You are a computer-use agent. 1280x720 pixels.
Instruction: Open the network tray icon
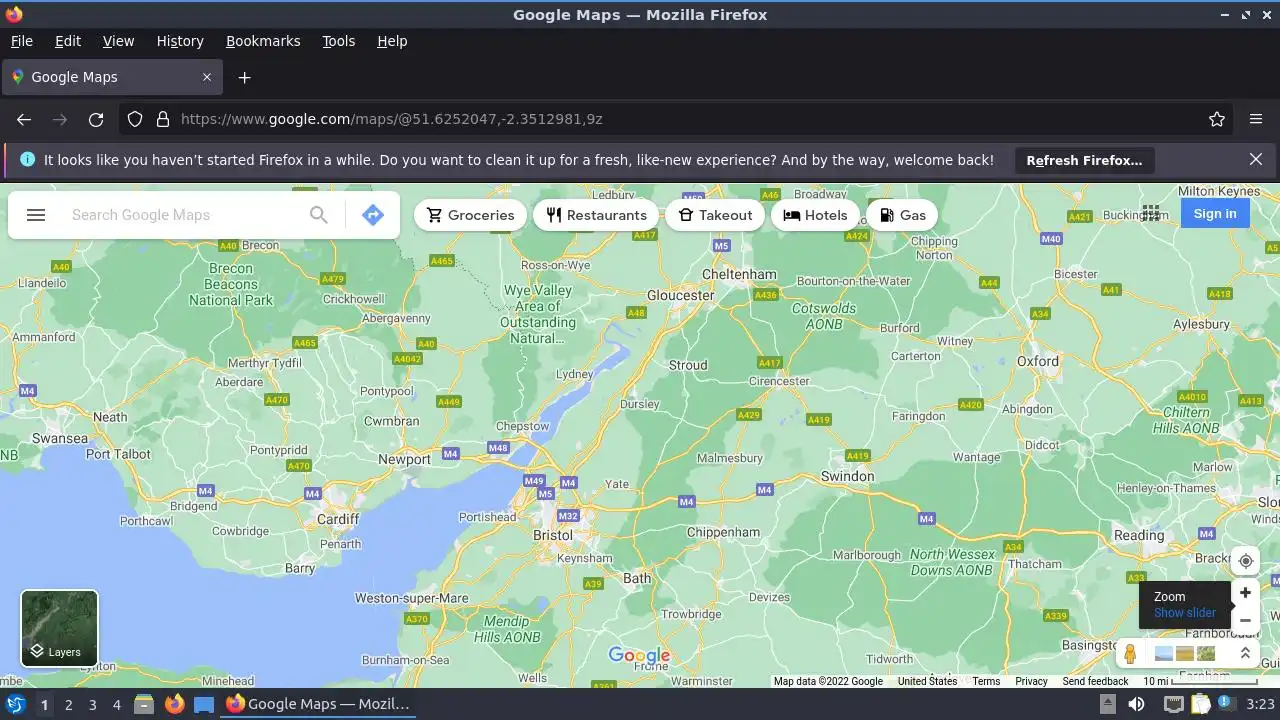(1174, 704)
